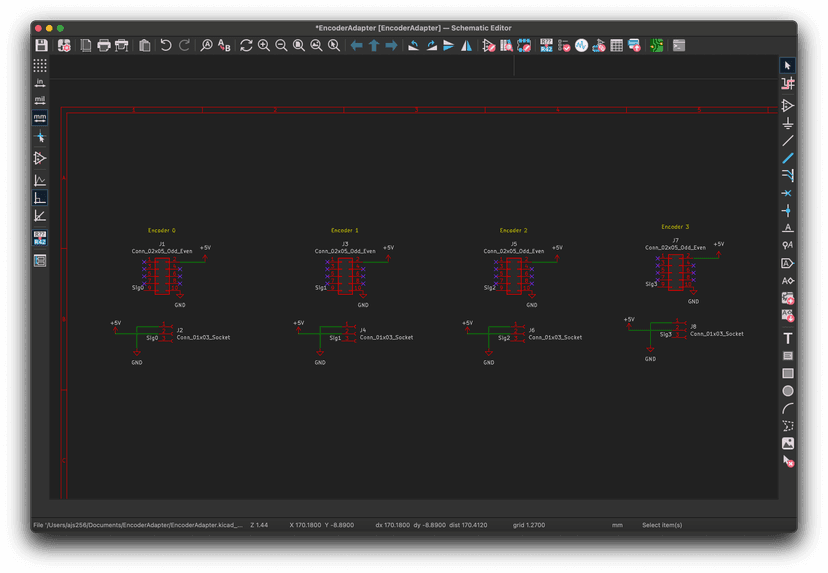Click the Zoom In magnifier icon

point(264,46)
